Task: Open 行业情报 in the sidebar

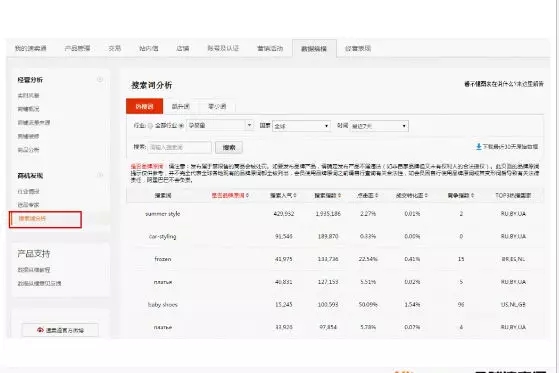Action: [29, 191]
